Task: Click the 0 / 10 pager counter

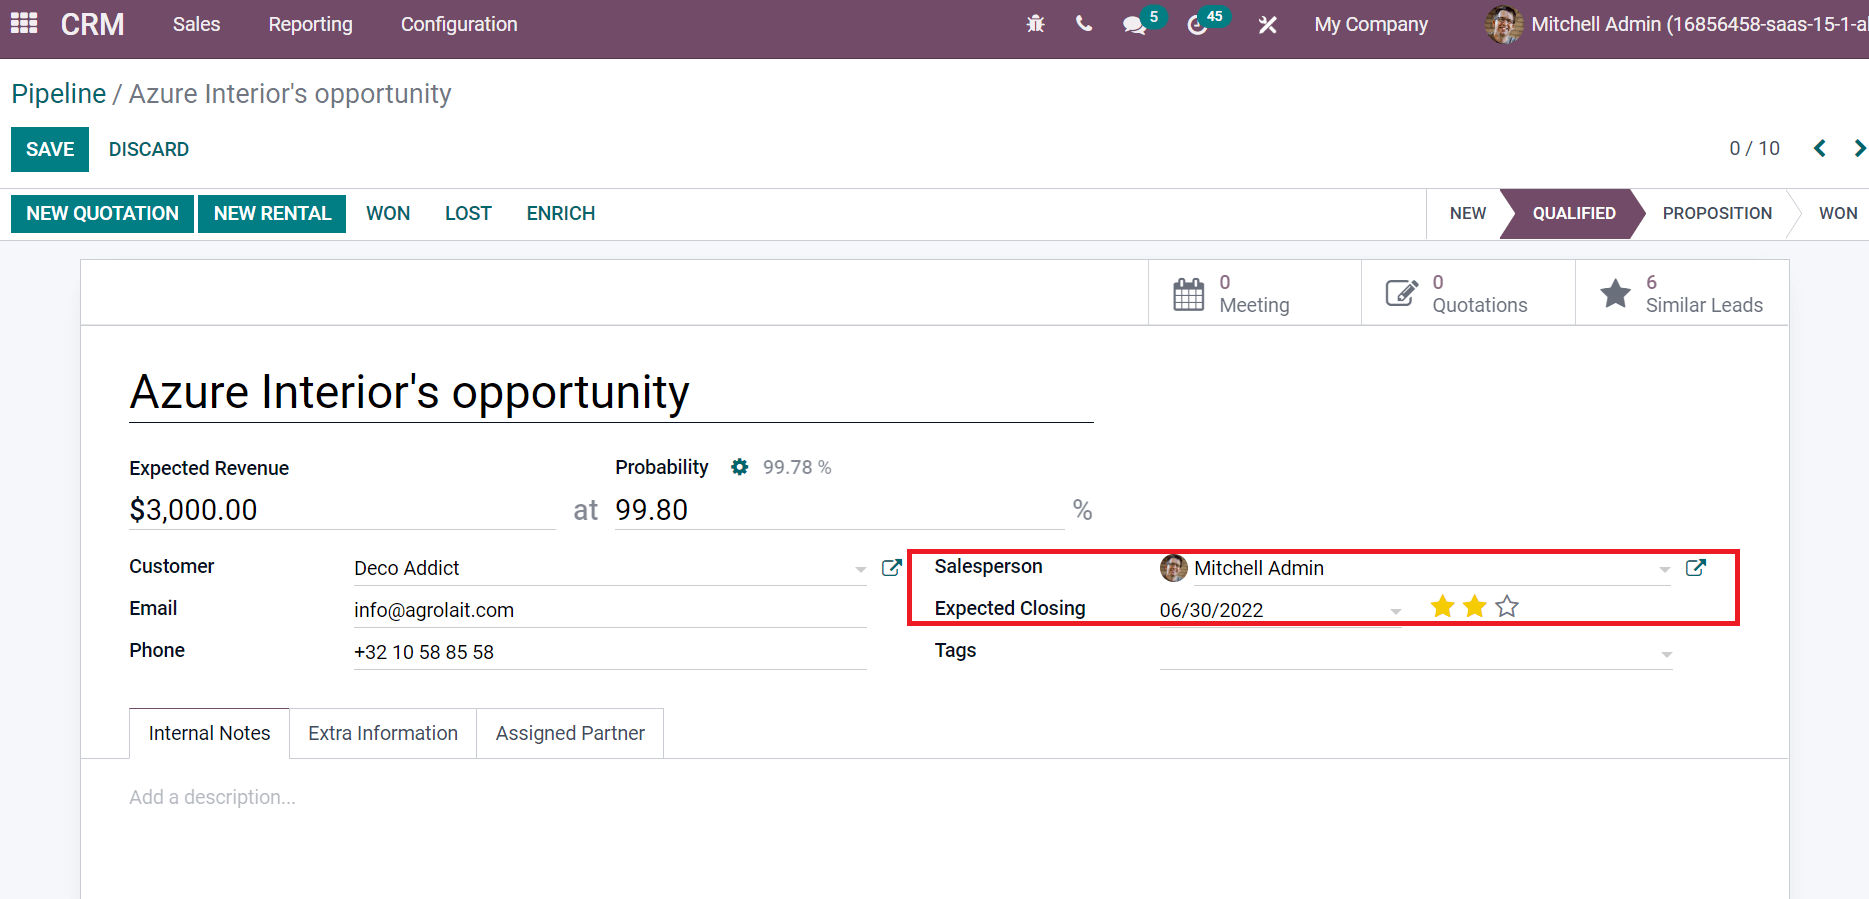Action: [1754, 148]
